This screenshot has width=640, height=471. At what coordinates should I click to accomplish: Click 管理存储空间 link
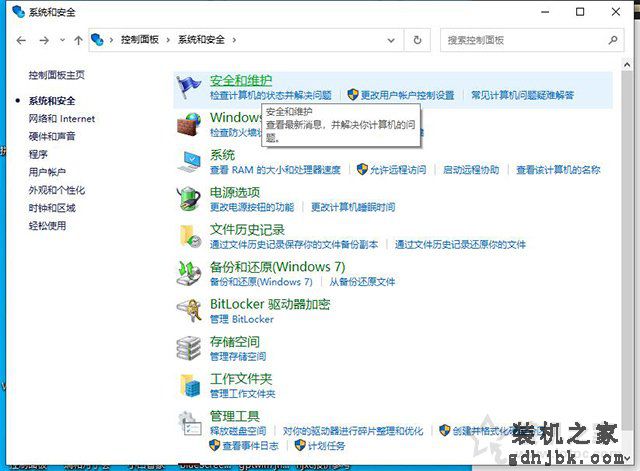238,356
